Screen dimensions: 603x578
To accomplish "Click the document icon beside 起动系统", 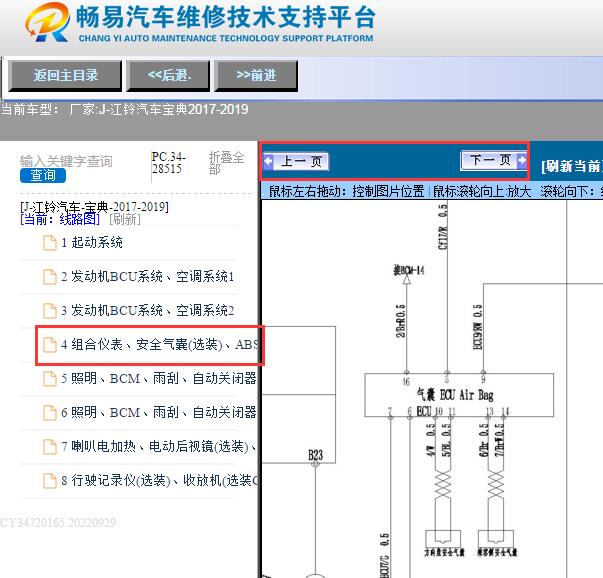I will click(50, 243).
